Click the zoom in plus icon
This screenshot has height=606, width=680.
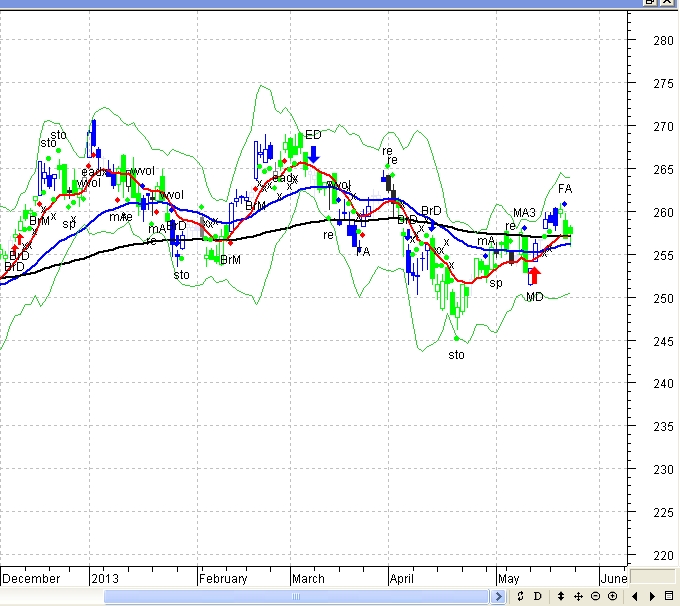point(612,596)
